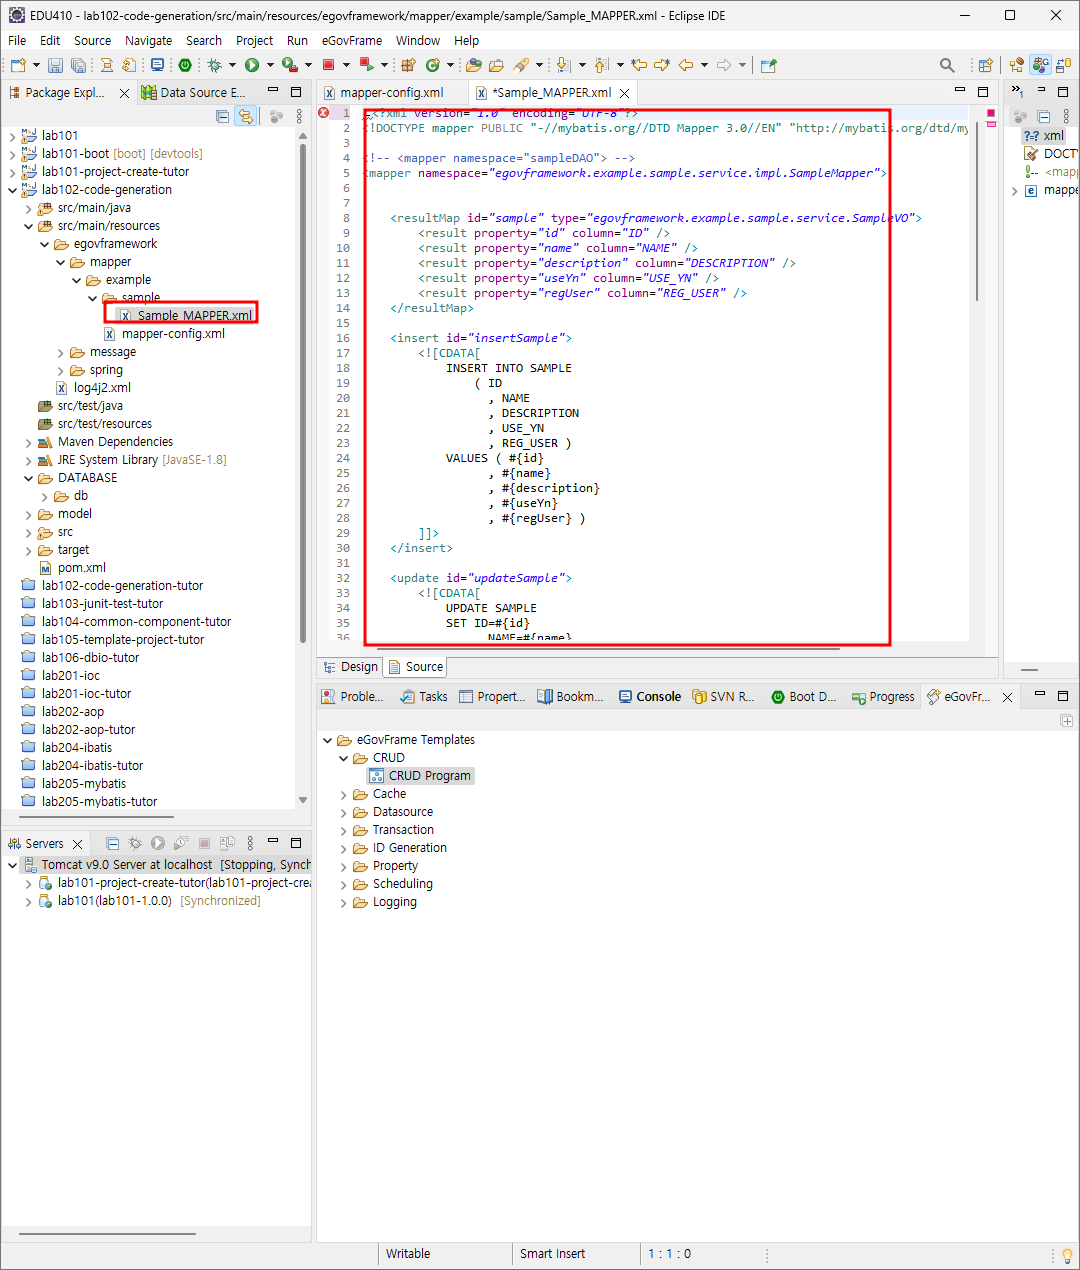The image size is (1080, 1270).
Task: Click the Servers stop button icon
Action: click(204, 843)
